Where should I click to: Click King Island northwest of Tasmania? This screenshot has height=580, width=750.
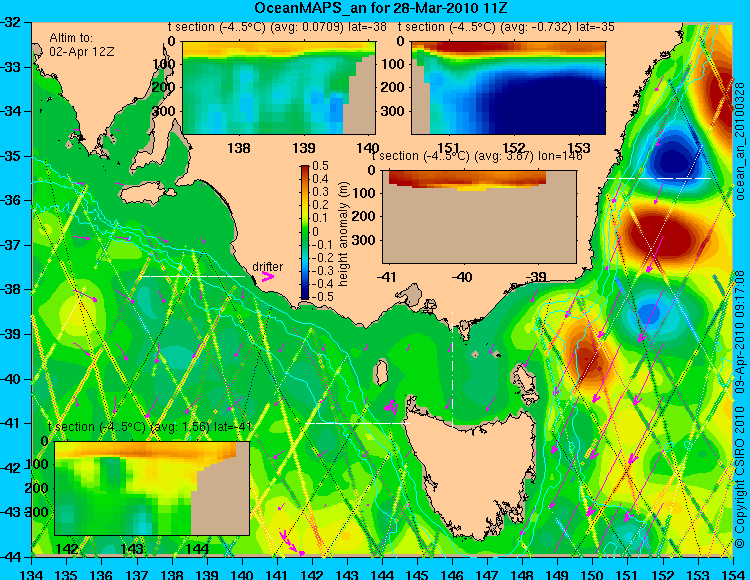click(381, 372)
